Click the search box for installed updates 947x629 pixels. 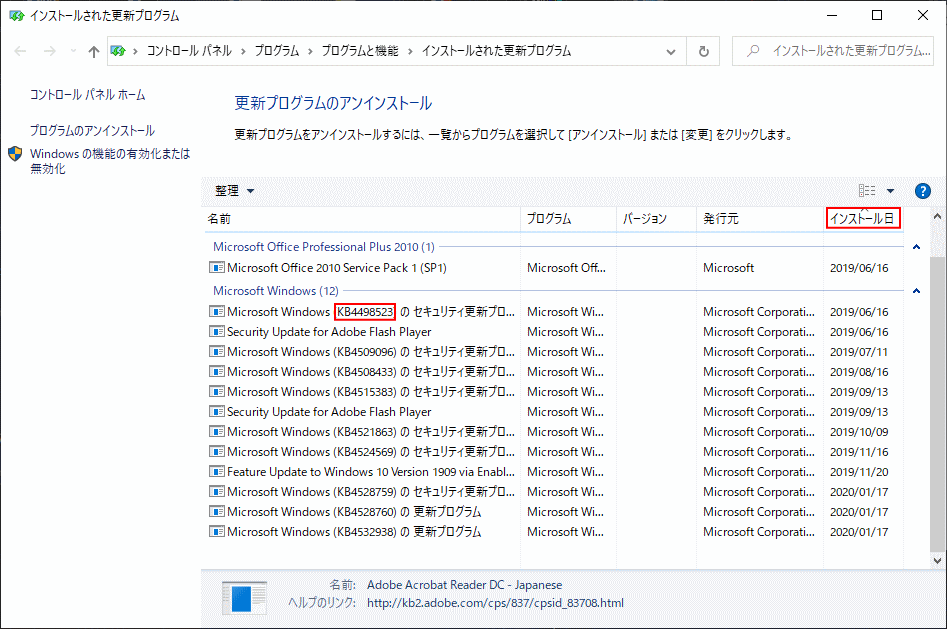pyautogui.click(x=833, y=51)
